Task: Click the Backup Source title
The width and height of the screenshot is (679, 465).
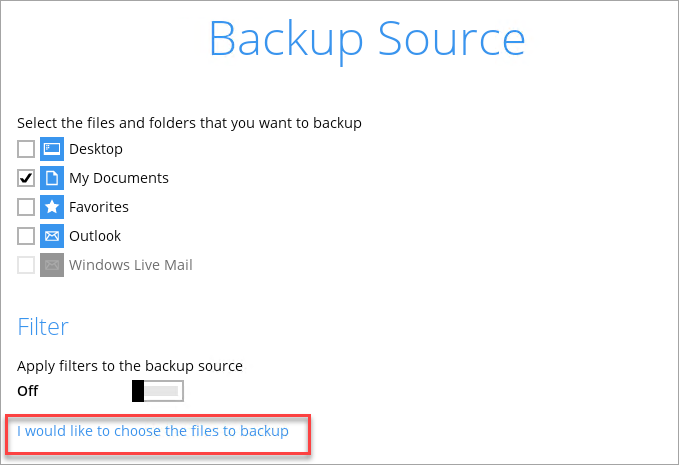Action: click(366, 39)
